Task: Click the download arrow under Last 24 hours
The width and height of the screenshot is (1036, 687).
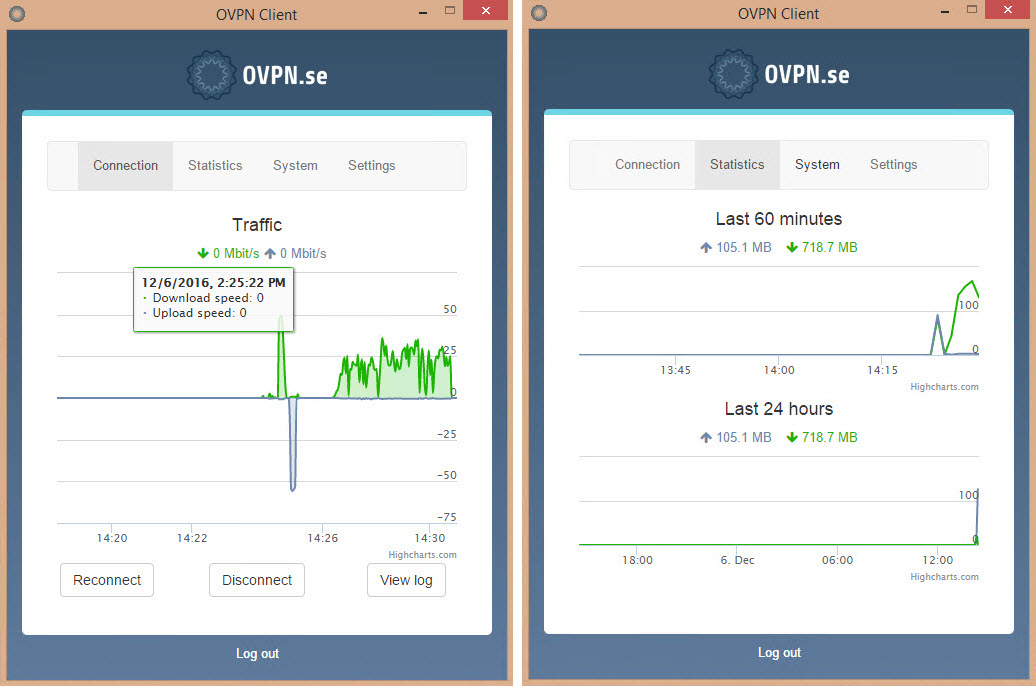Action: (x=792, y=437)
